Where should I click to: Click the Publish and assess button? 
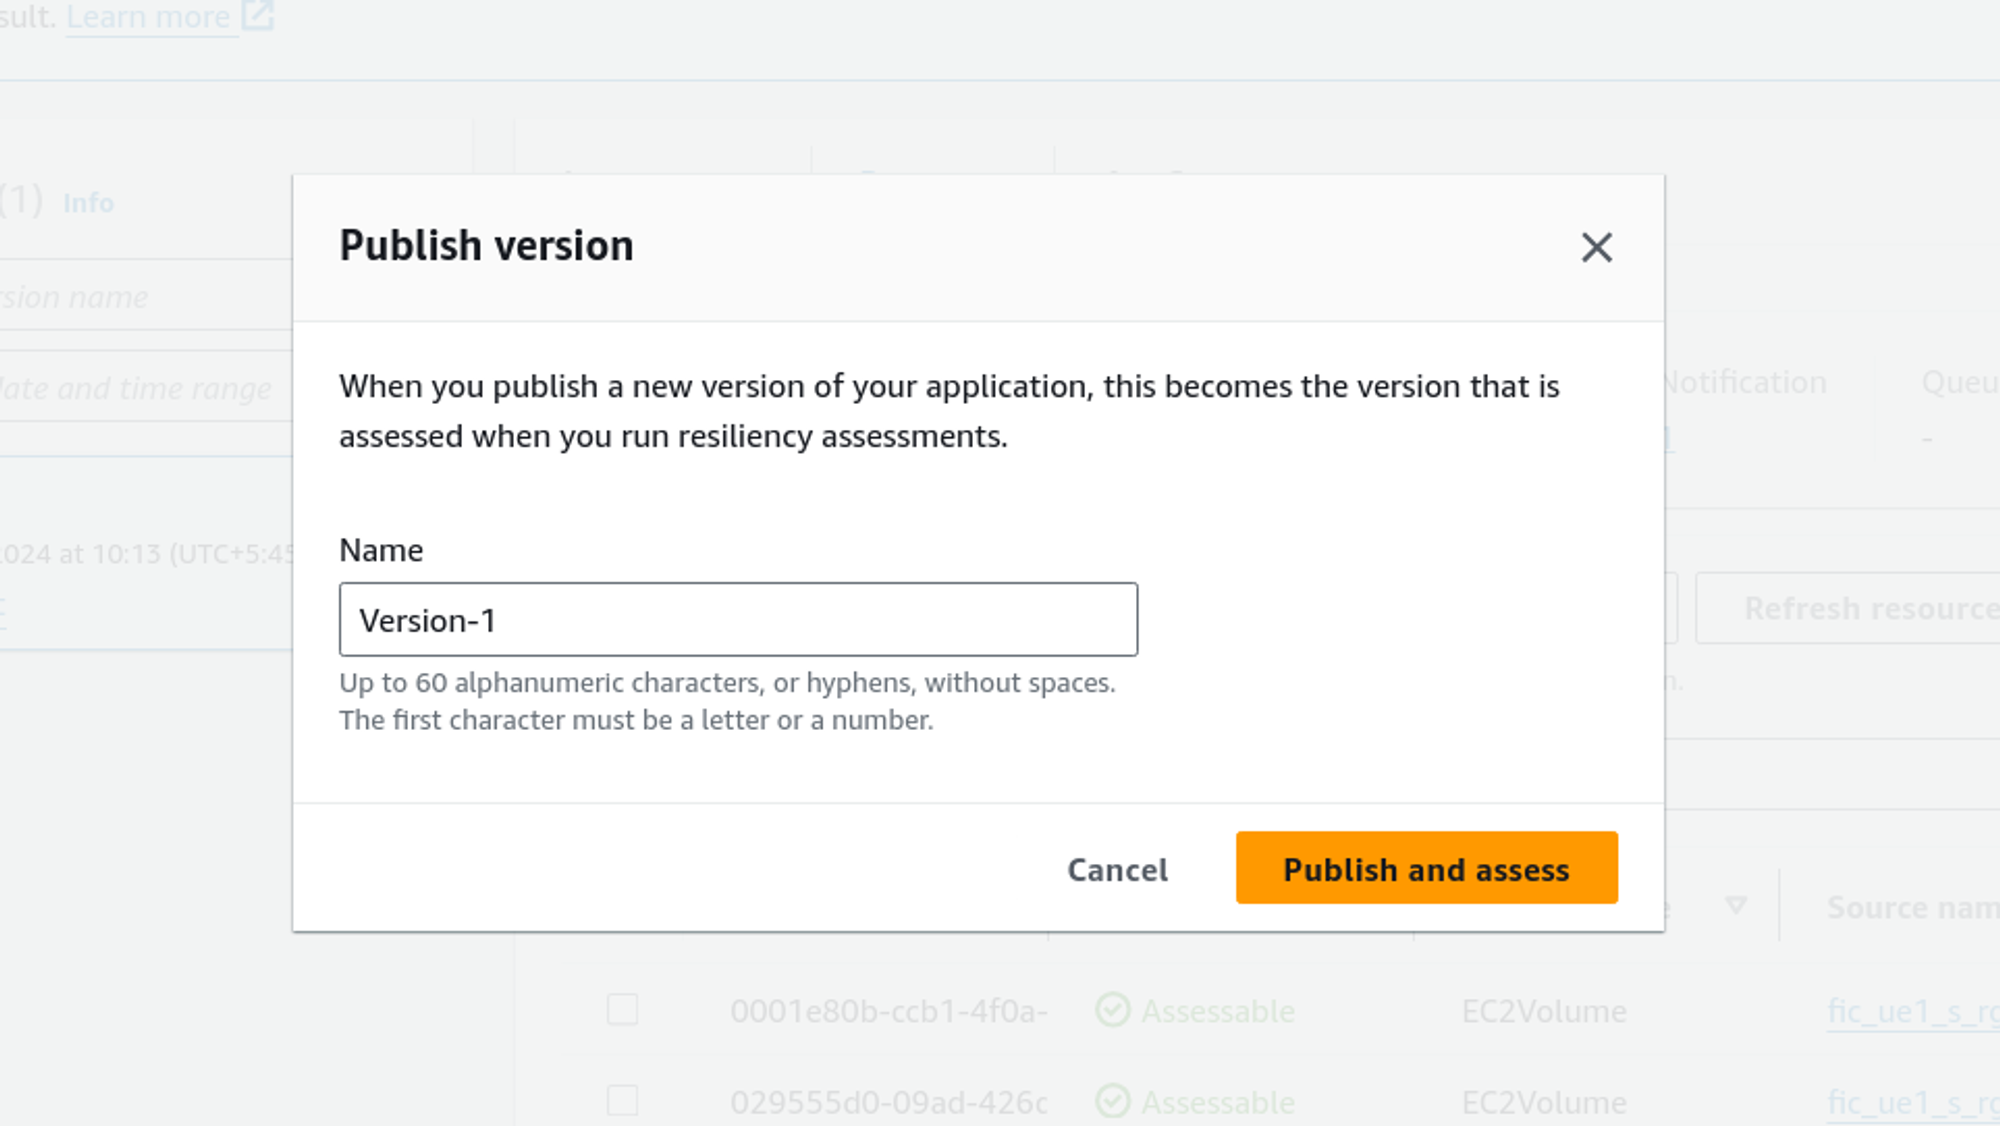[1426, 868]
